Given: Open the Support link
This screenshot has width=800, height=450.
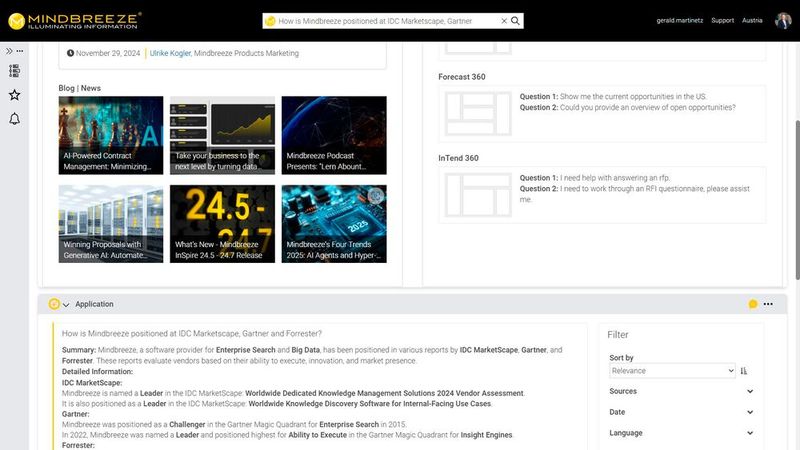Looking at the screenshot, I should point(722,20).
